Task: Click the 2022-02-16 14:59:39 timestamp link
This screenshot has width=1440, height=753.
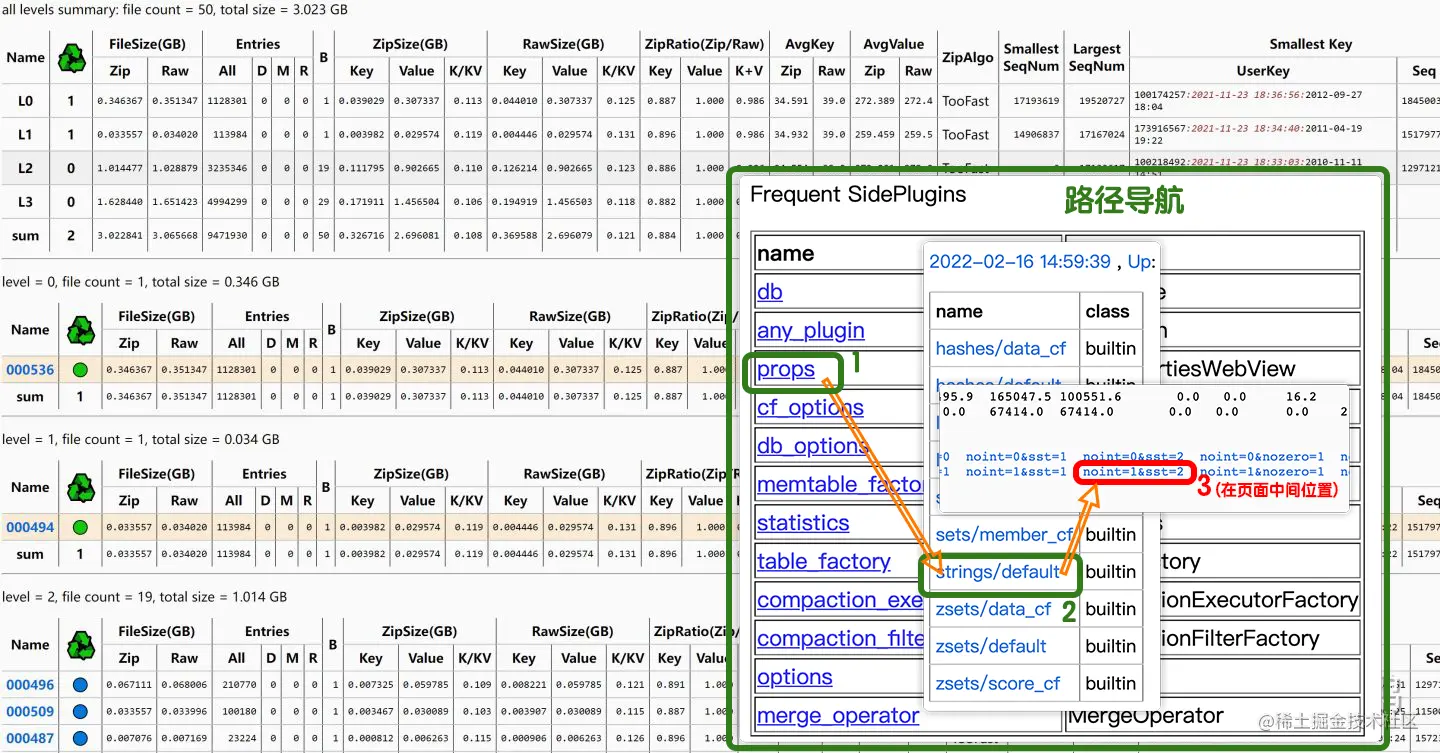Action: pyautogui.click(x=1020, y=262)
